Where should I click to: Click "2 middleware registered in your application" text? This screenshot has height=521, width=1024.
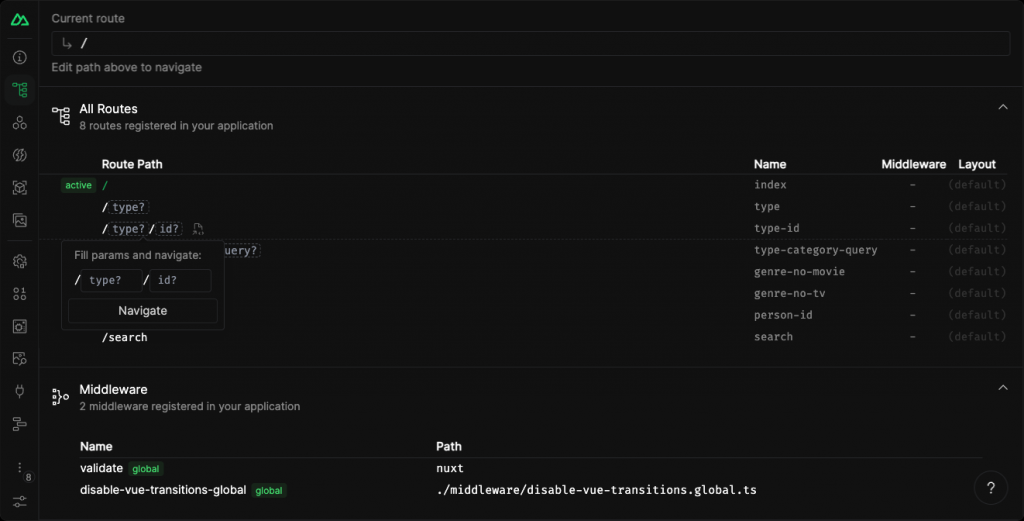[190, 406]
